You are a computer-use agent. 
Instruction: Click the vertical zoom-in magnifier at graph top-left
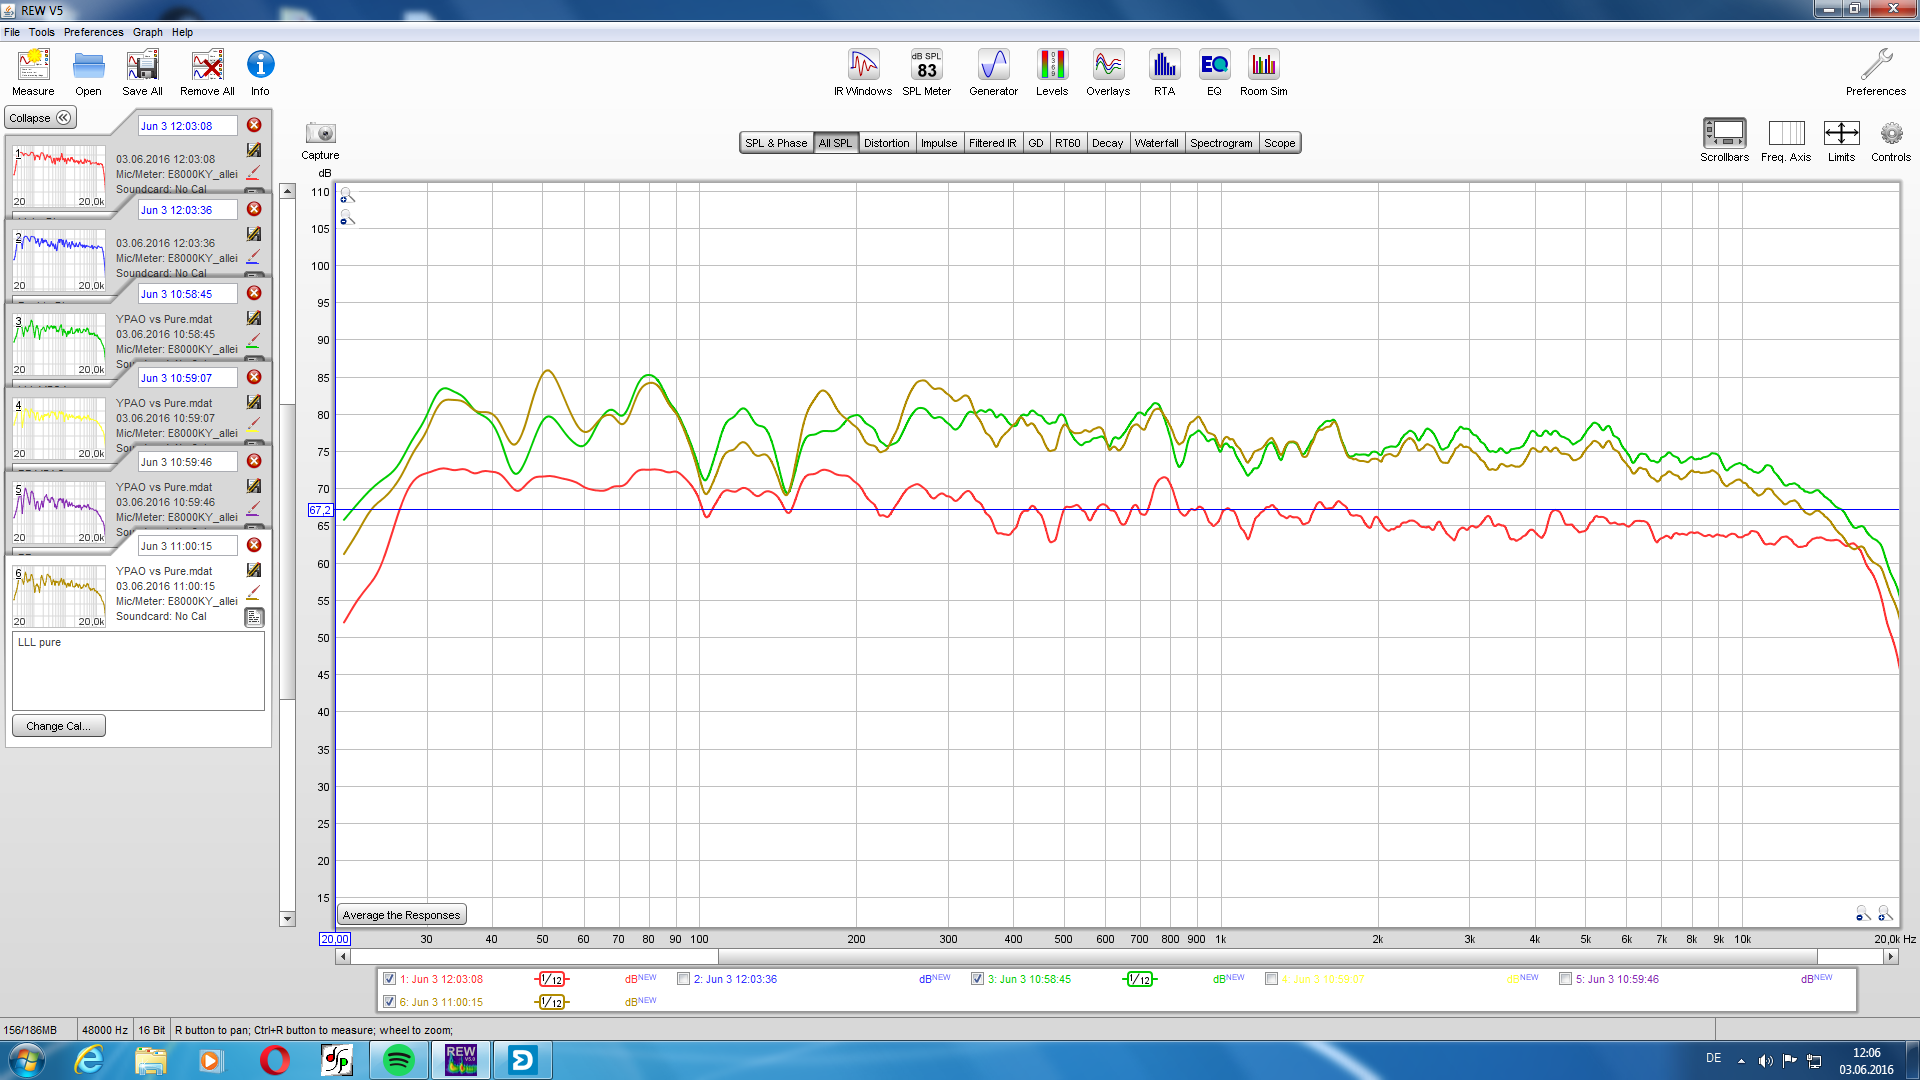point(347,196)
